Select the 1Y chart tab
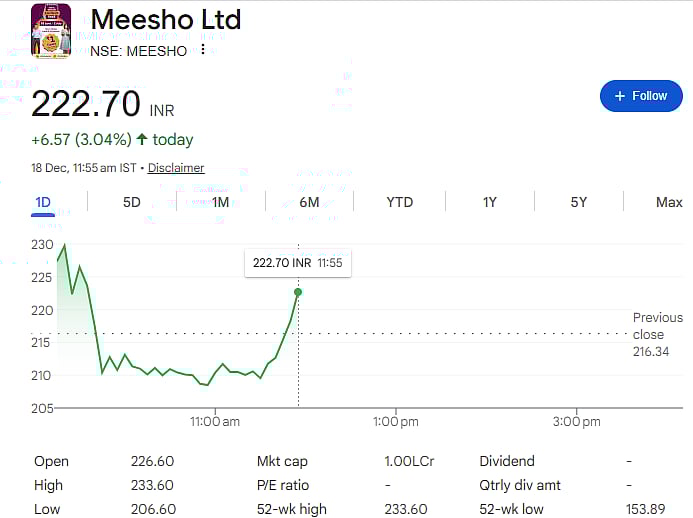 coord(490,202)
